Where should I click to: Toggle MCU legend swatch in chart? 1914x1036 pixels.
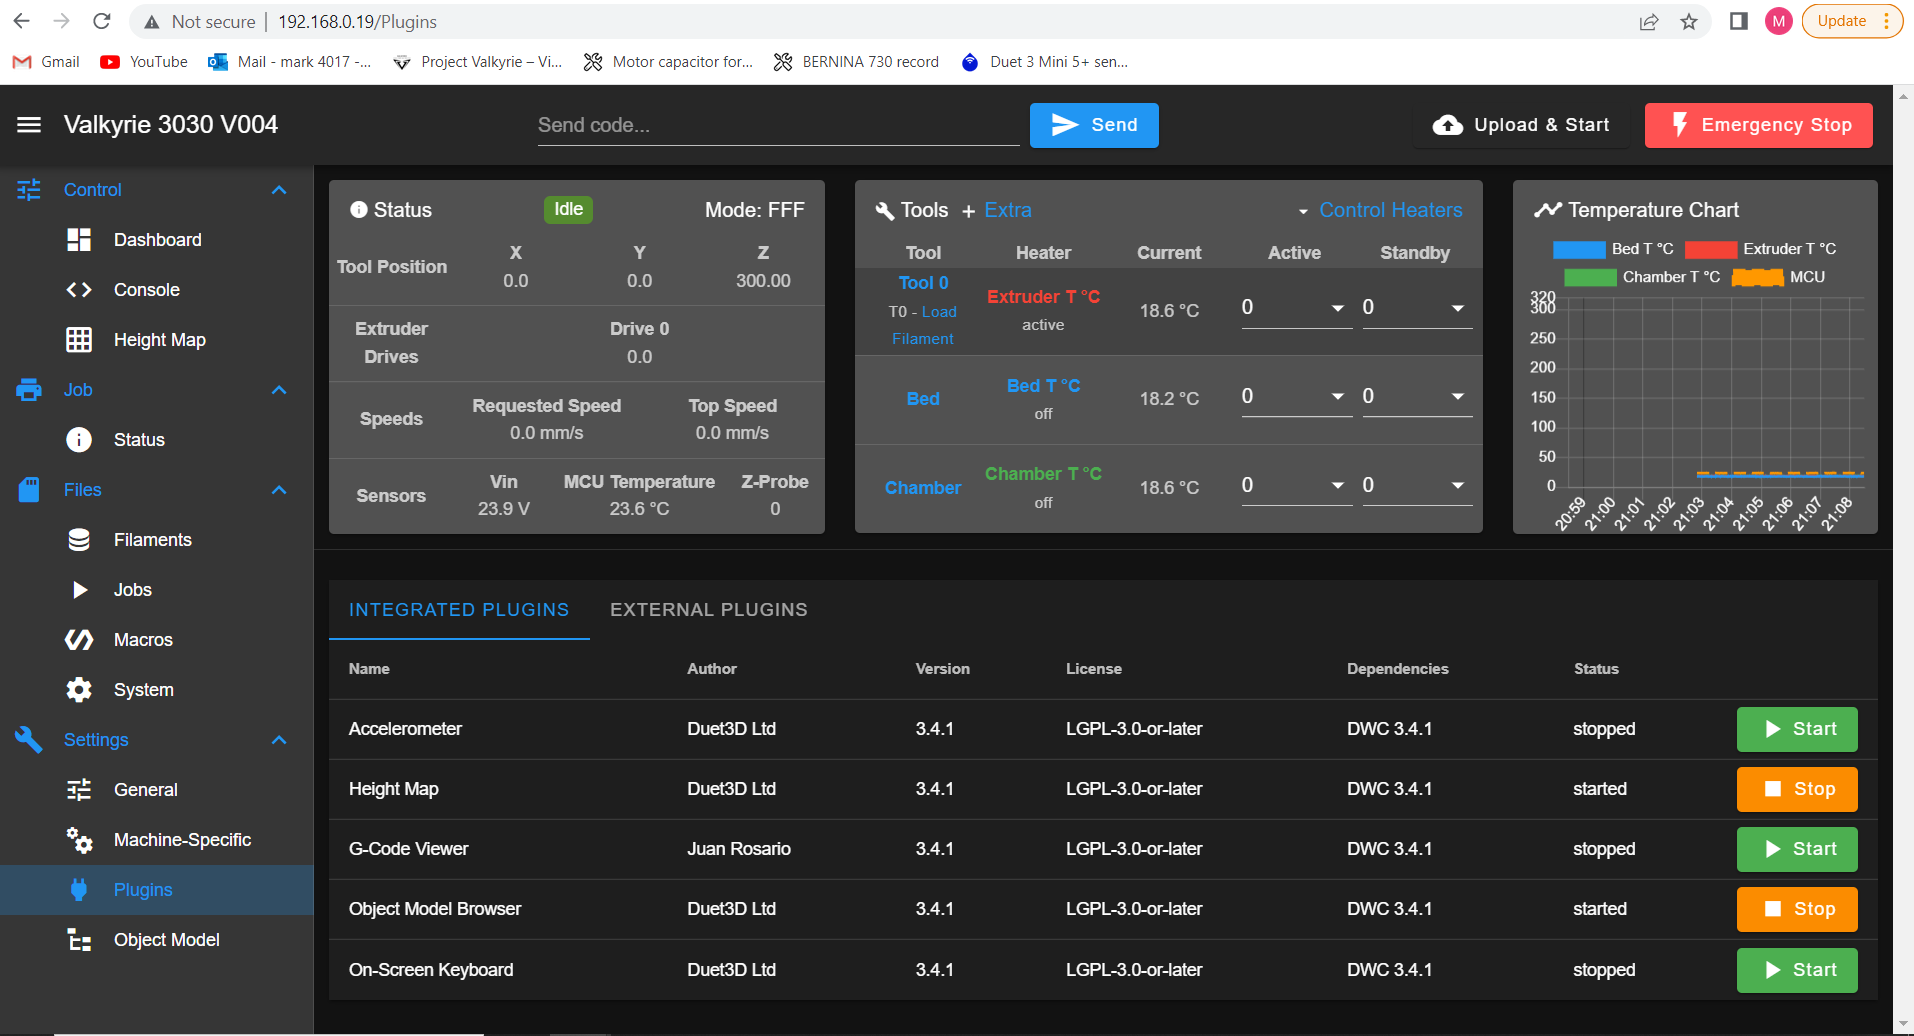[x=1757, y=277]
